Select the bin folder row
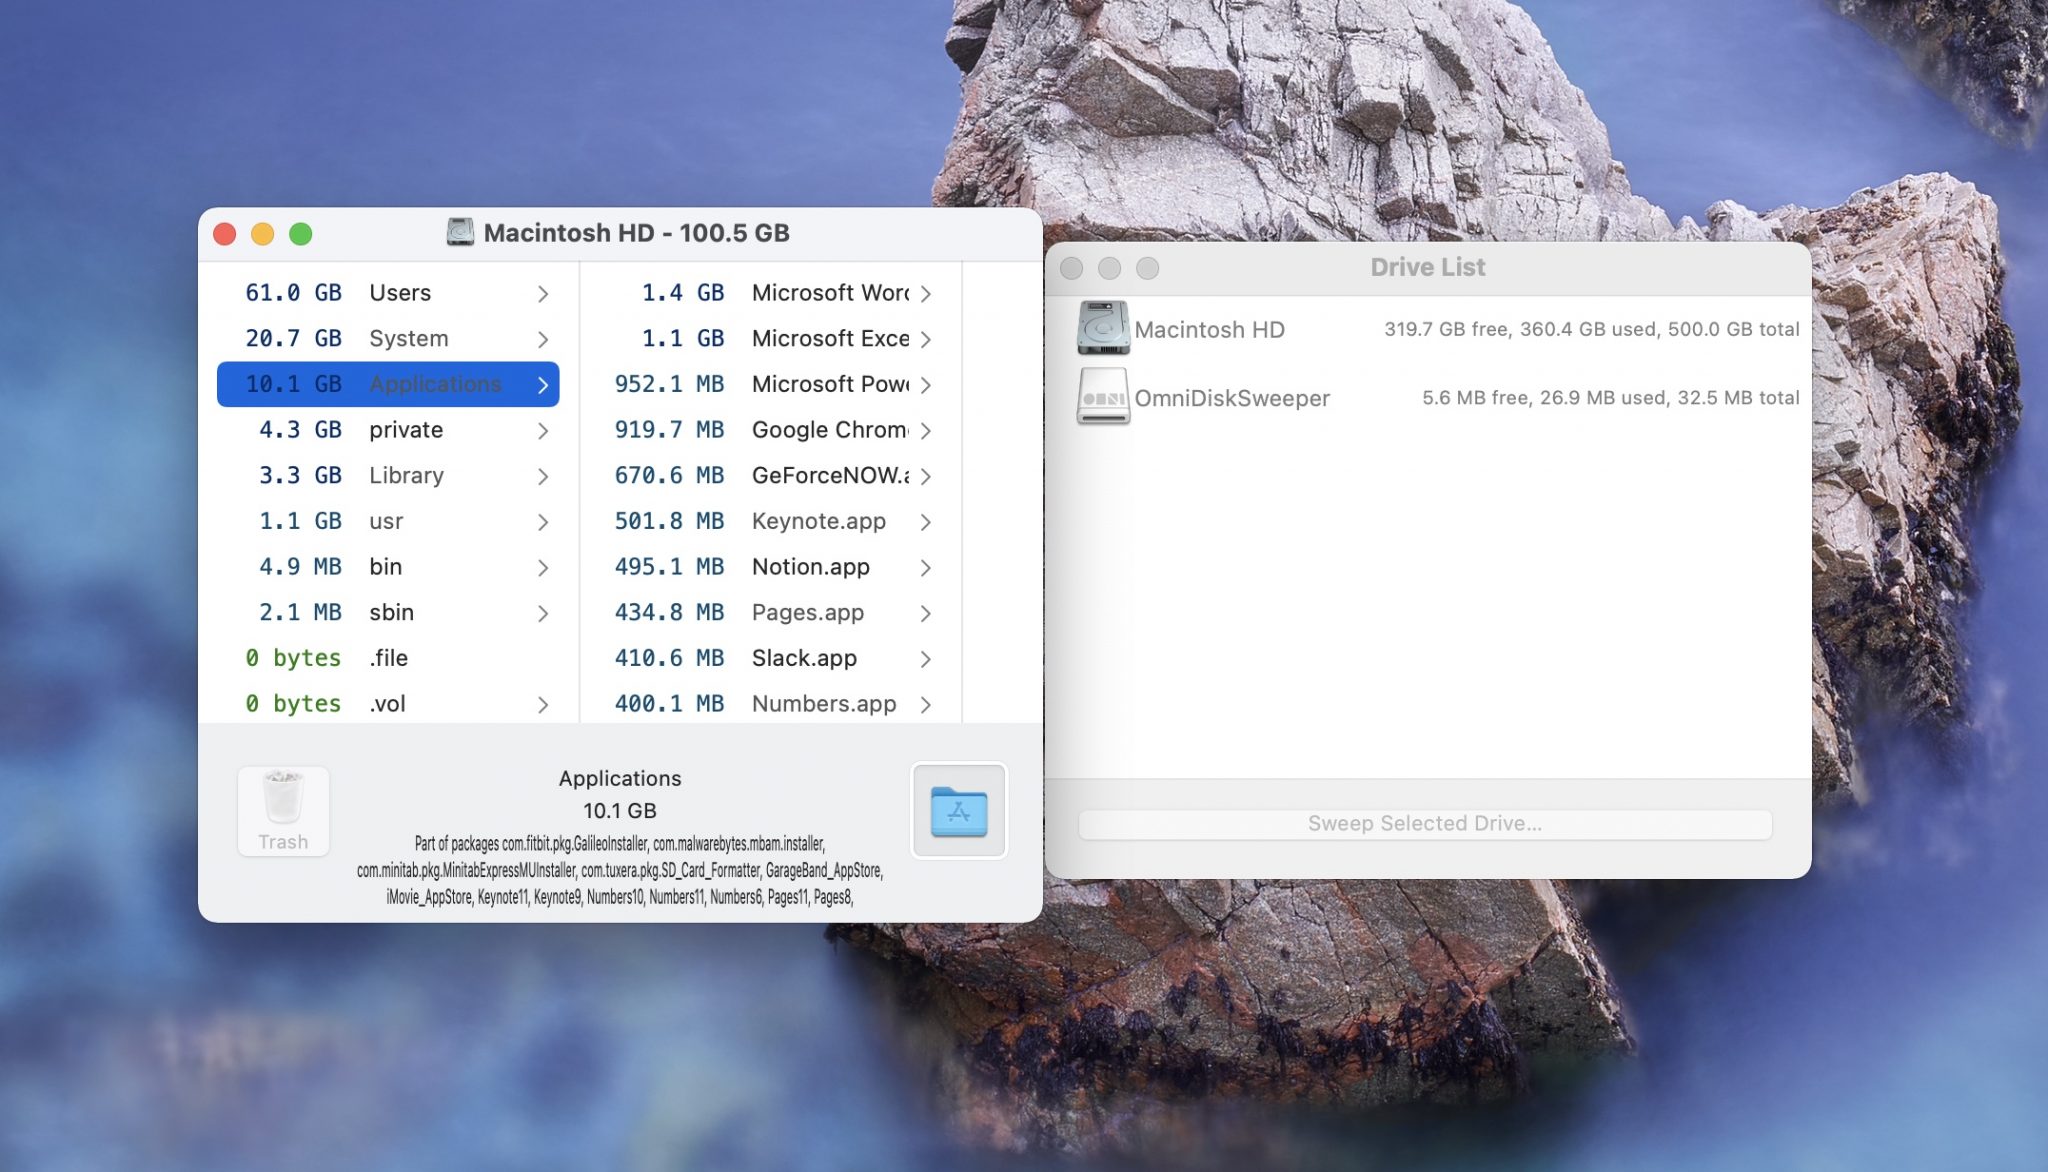This screenshot has height=1172, width=2048. pos(388,567)
